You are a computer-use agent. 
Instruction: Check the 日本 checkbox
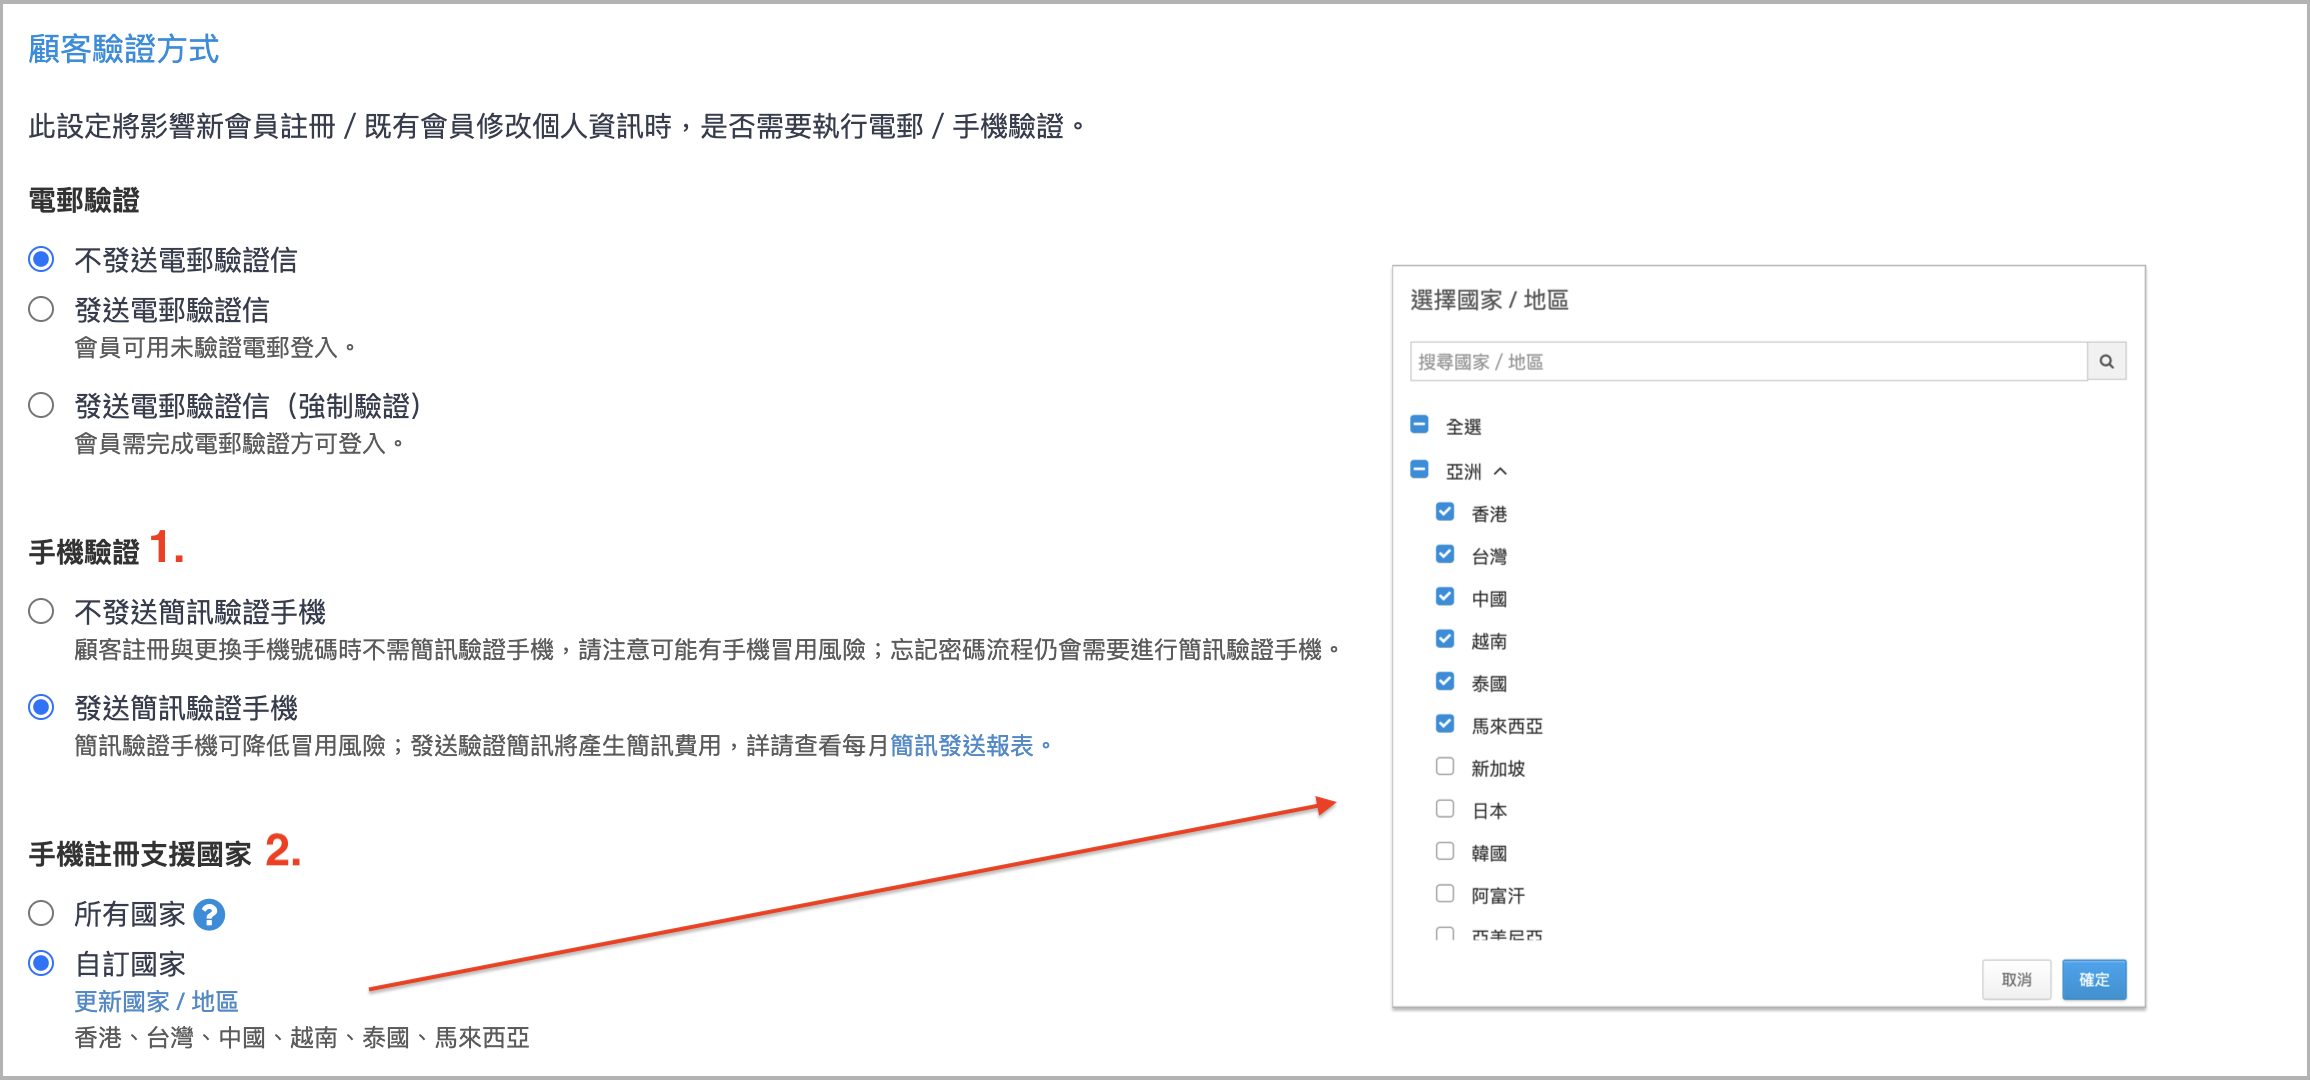tap(1445, 809)
